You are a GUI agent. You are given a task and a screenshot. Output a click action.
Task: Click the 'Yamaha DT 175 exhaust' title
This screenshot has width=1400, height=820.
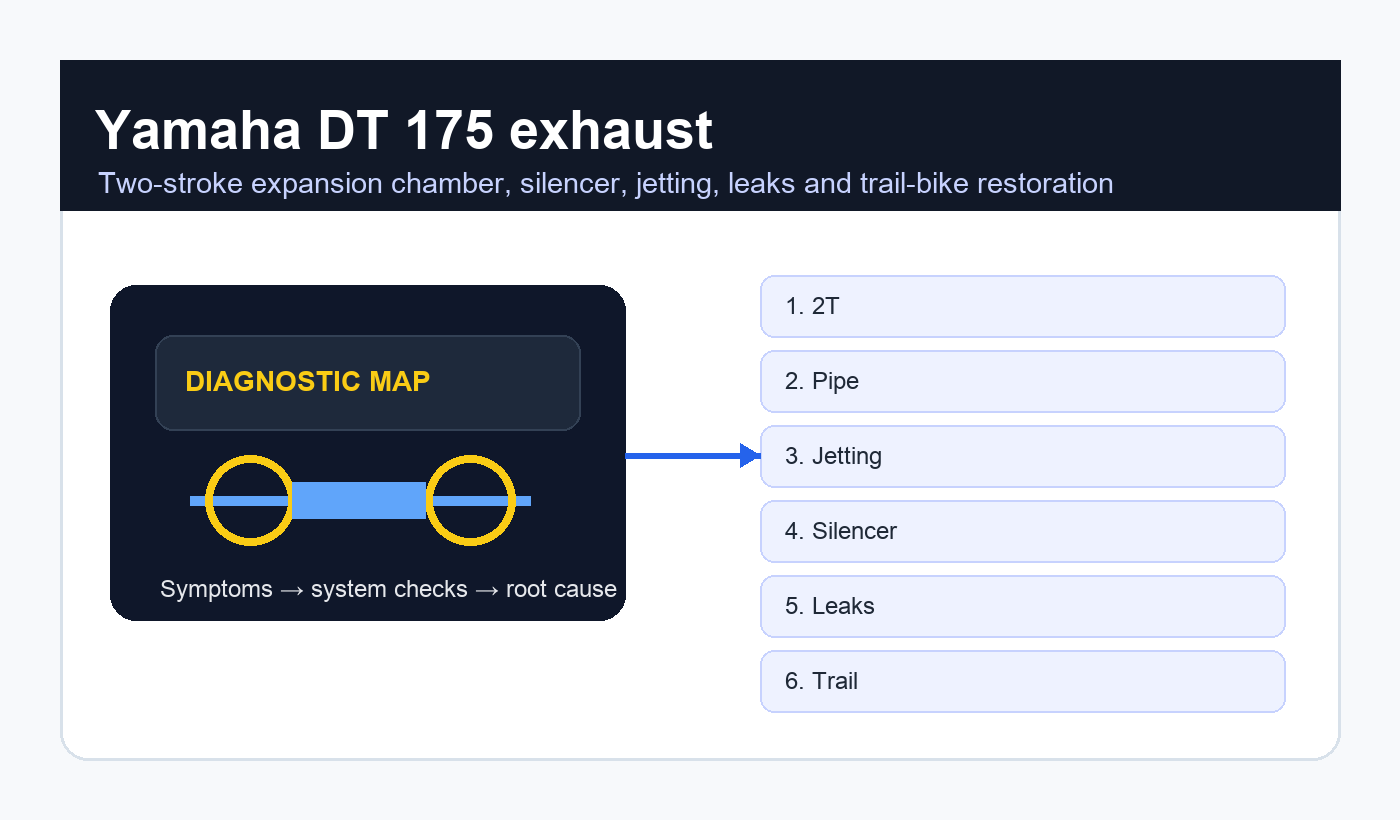[x=404, y=130]
